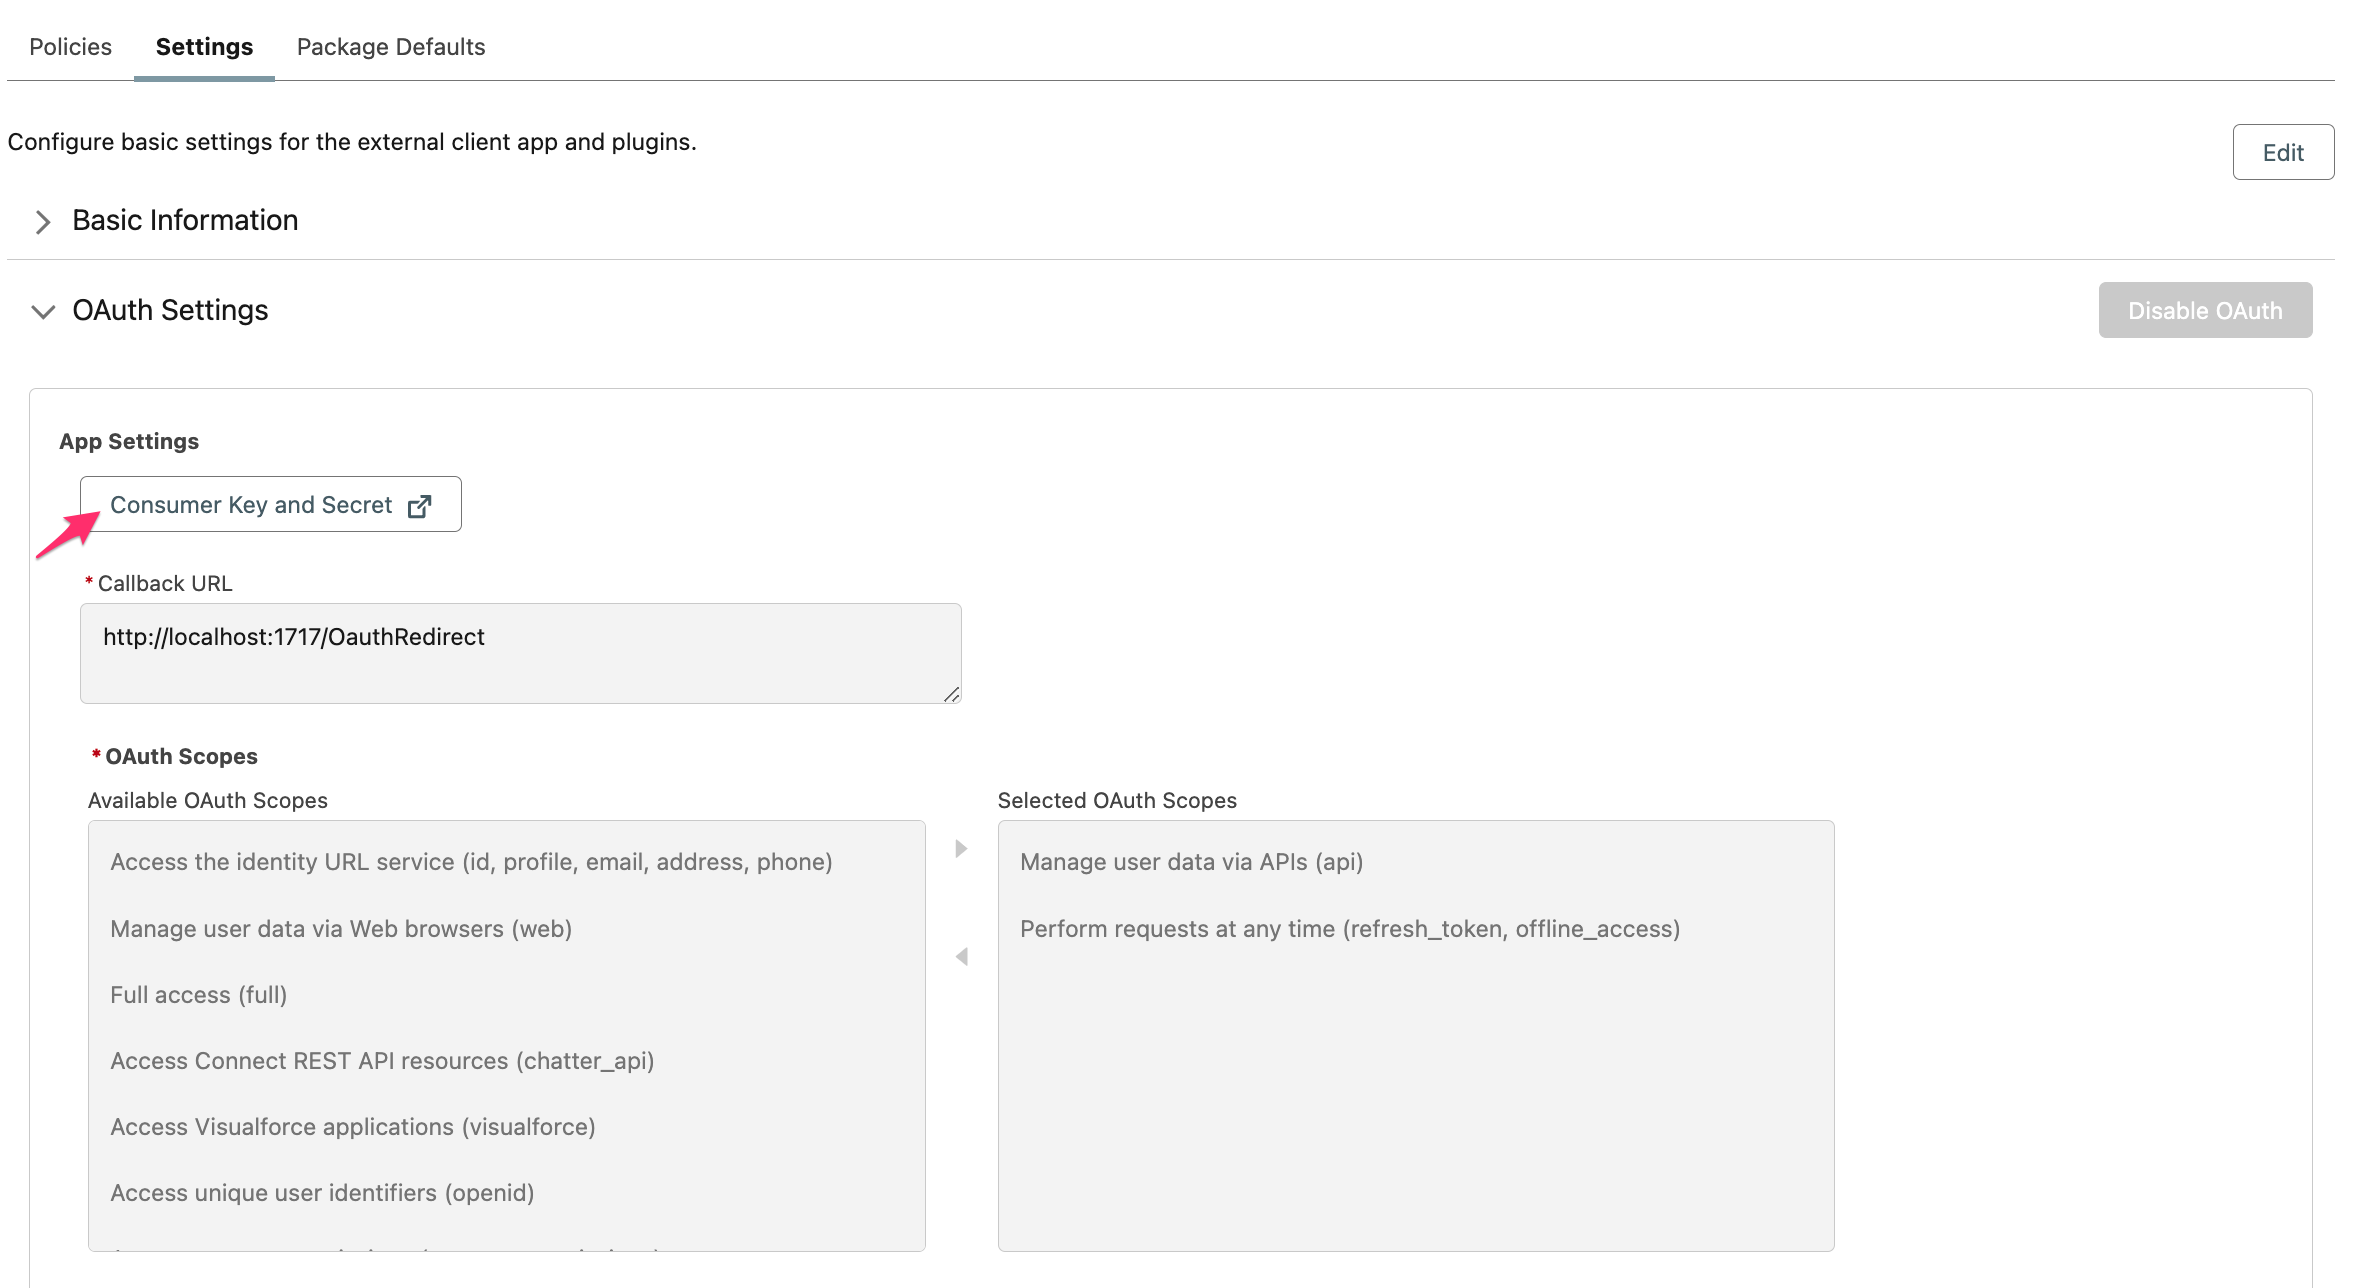The image size is (2356, 1288).
Task: Select 'Full access (full)' in available scopes
Action: (x=197, y=994)
